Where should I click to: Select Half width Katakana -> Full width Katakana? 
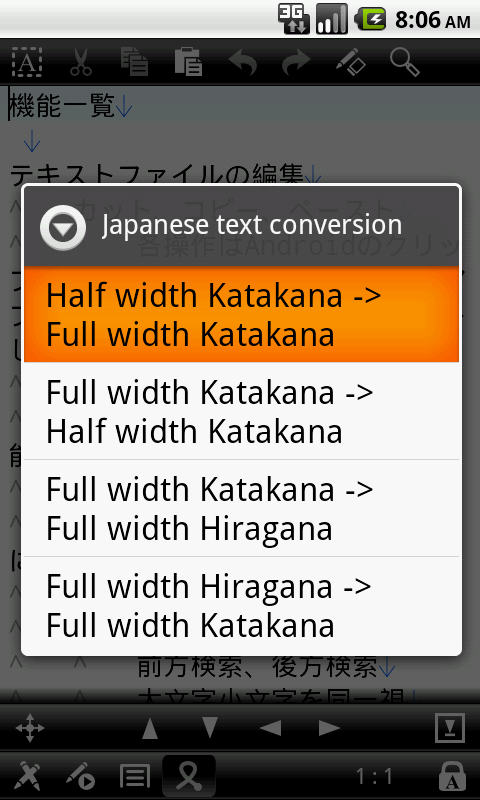pos(241,315)
